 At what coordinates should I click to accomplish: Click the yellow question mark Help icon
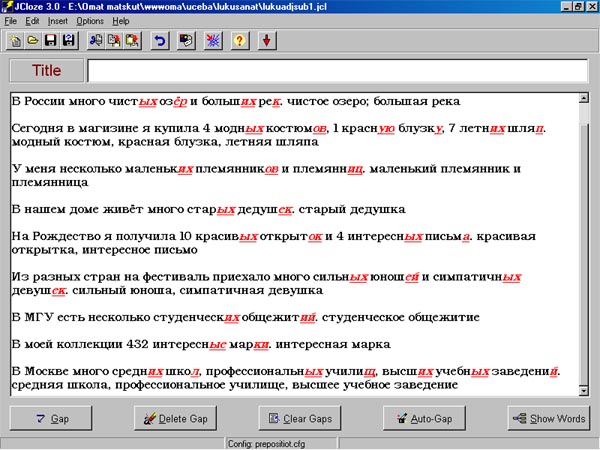[239, 41]
